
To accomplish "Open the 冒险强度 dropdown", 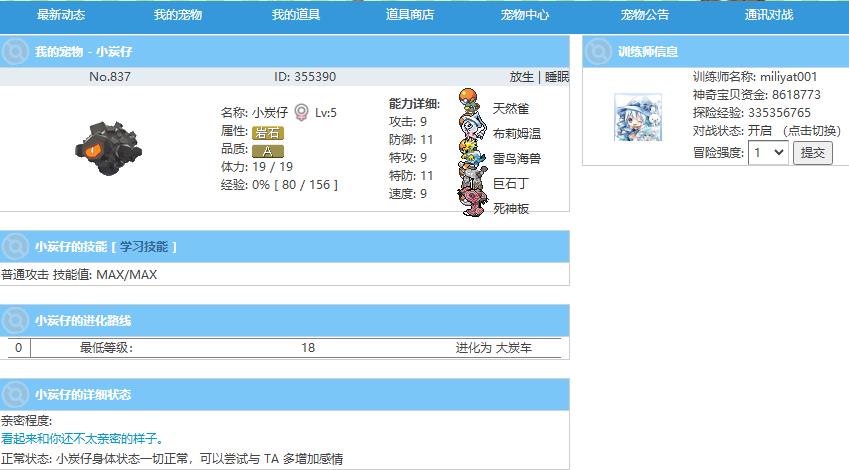I will [x=767, y=152].
